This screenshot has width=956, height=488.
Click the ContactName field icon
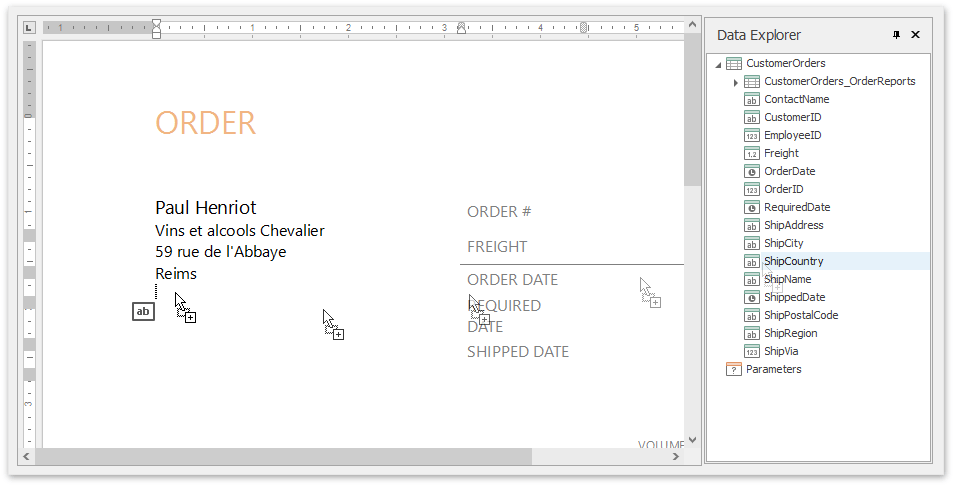tap(752, 99)
